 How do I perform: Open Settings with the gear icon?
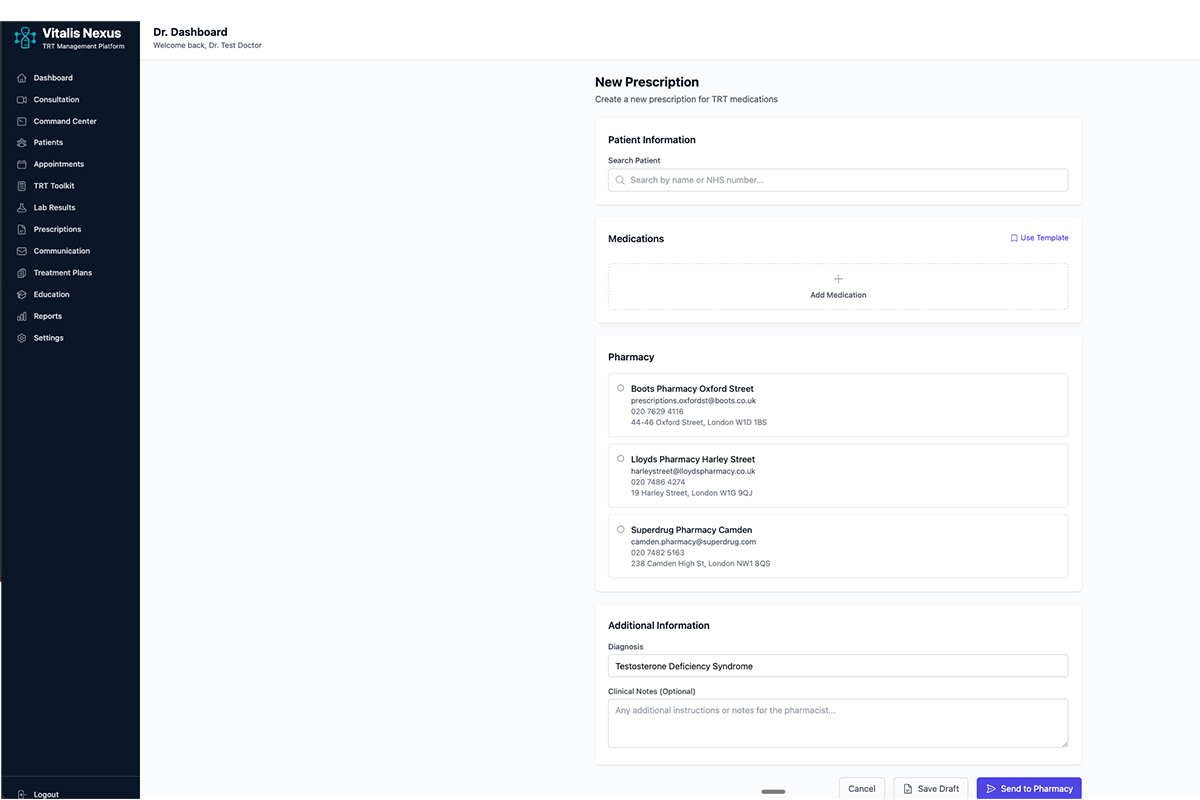coord(22,337)
